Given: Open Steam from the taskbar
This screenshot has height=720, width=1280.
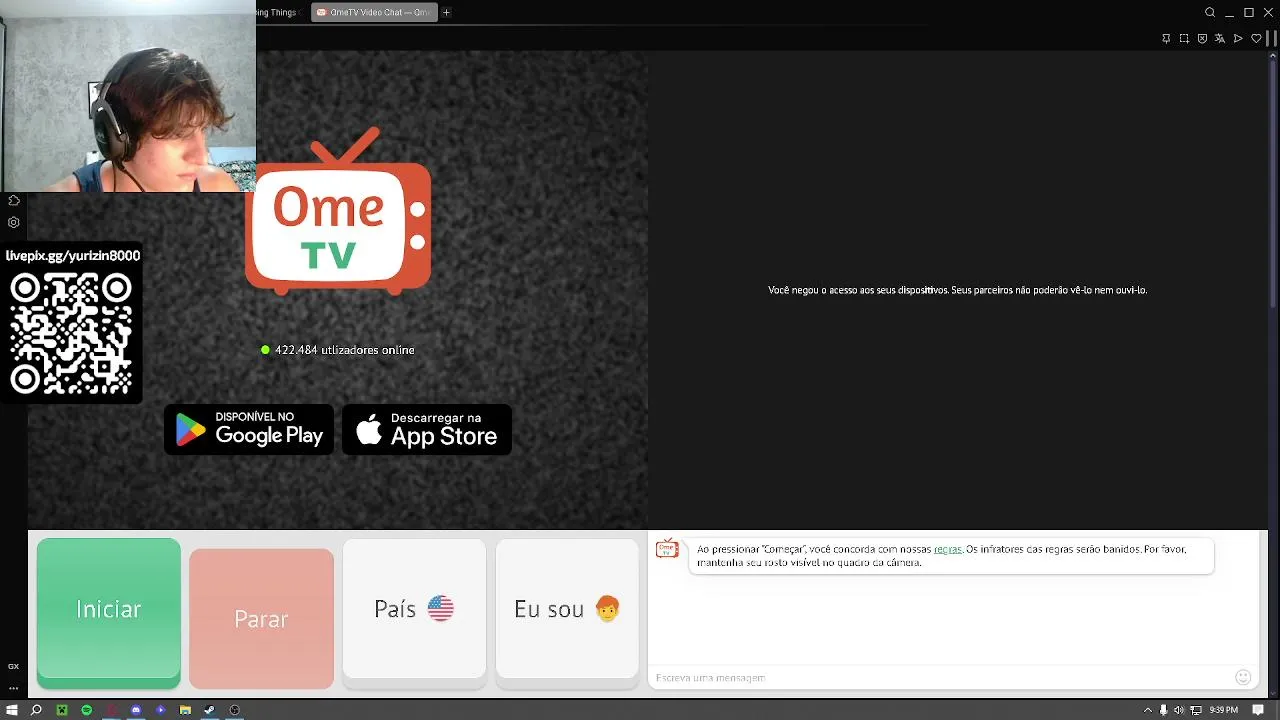Looking at the screenshot, I should tap(209, 710).
